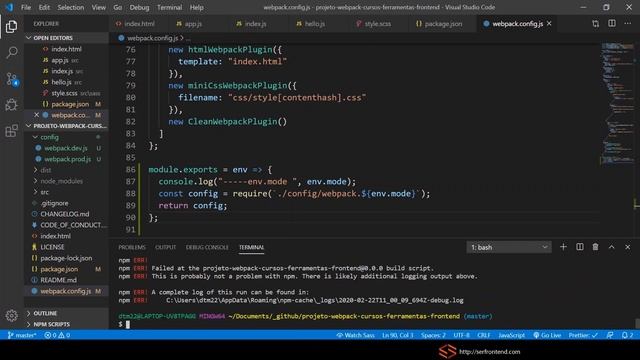Open the editor More Actions ellipsis
This screenshot has height=360, width=640.
pyautogui.click(x=628, y=24)
